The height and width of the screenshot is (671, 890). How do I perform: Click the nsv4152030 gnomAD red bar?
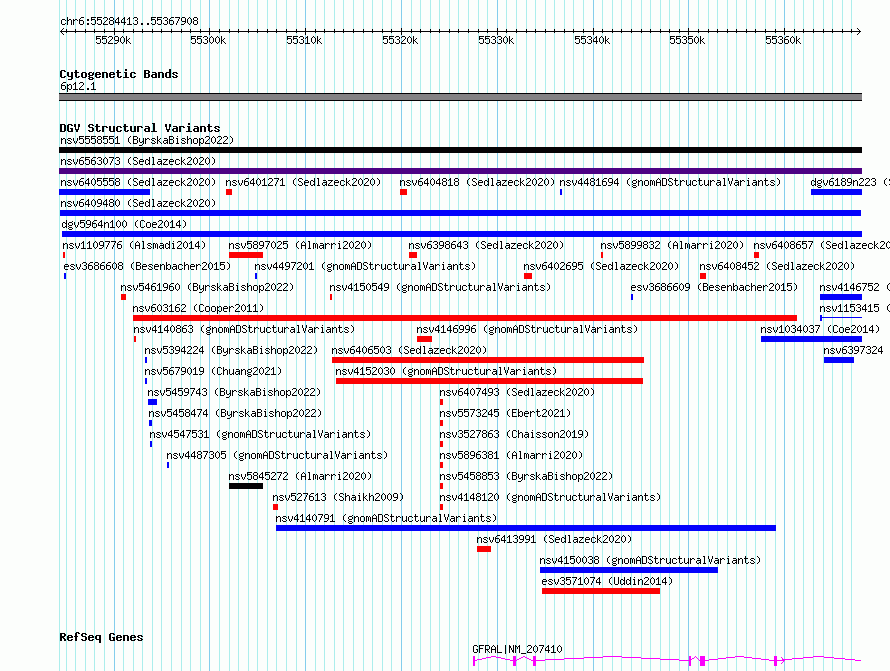click(489, 381)
